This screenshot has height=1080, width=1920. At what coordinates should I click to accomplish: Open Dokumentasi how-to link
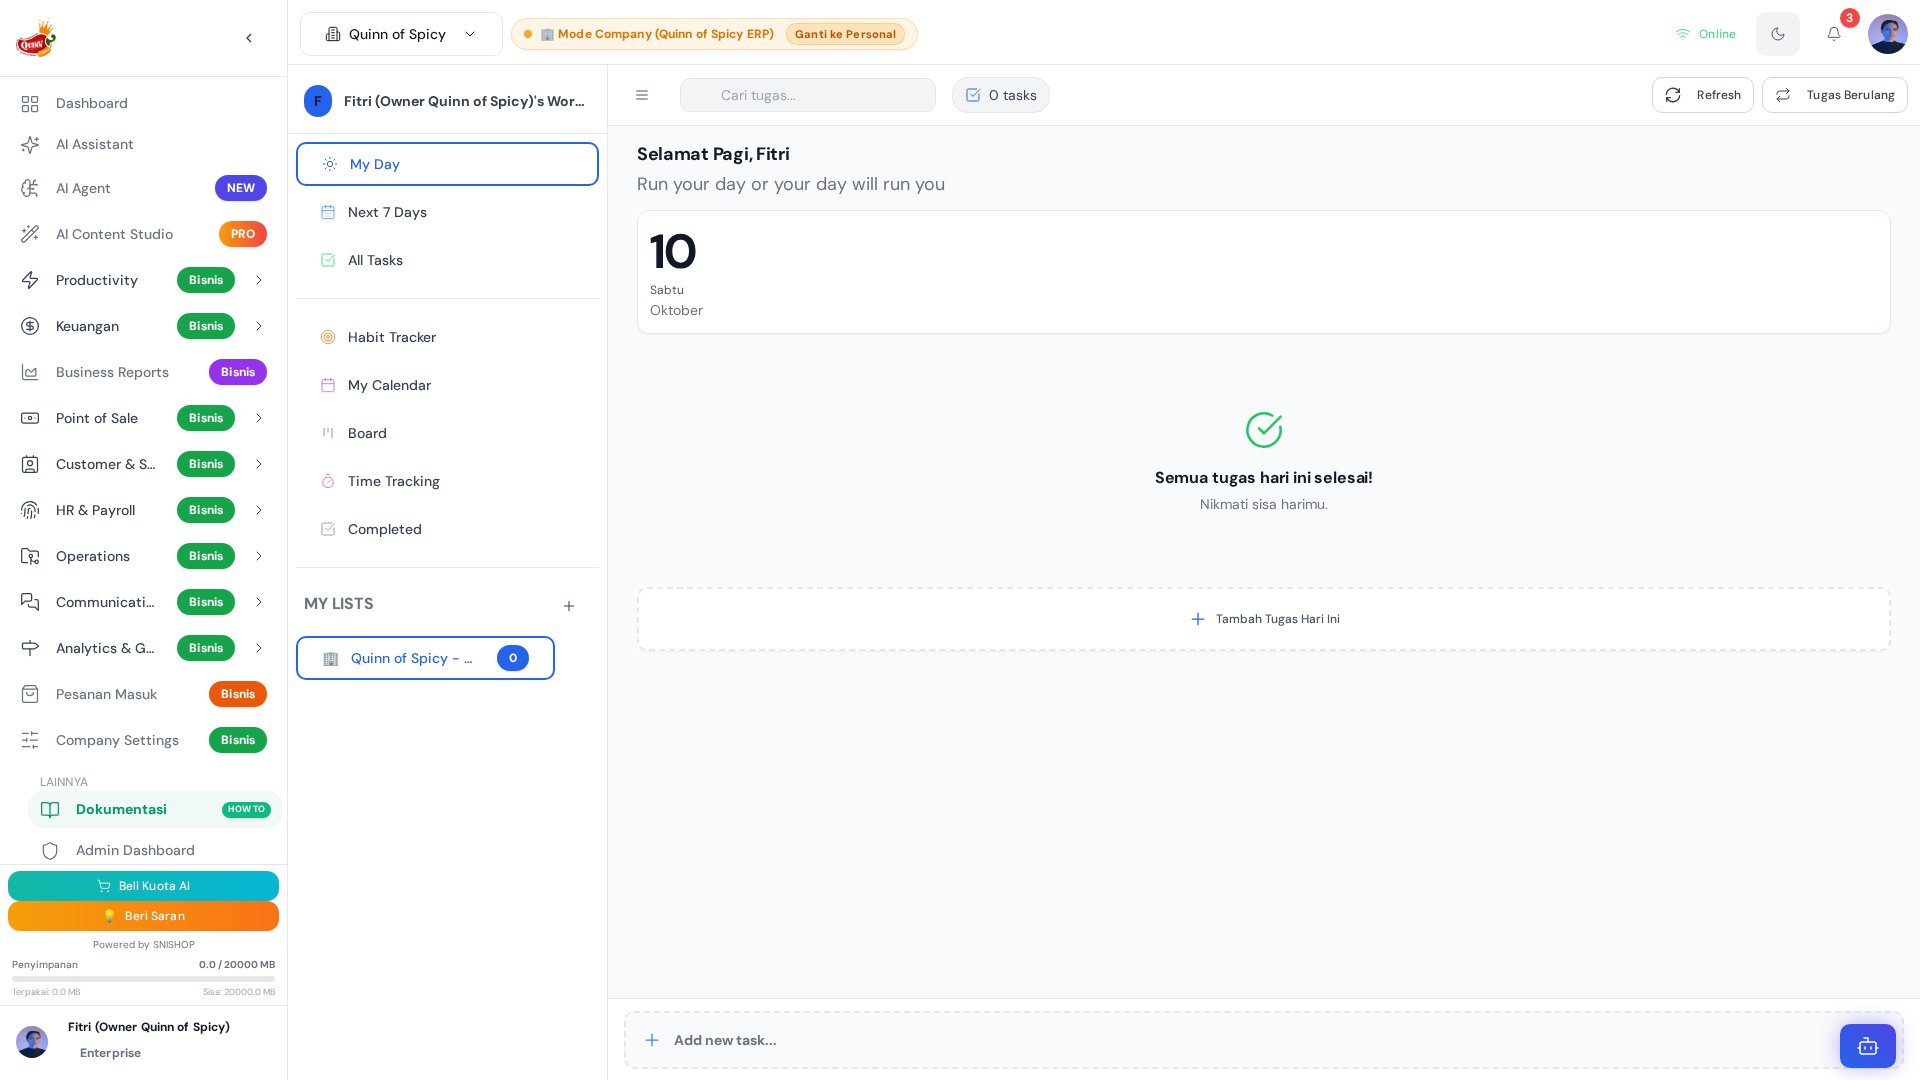pyautogui.click(x=155, y=809)
